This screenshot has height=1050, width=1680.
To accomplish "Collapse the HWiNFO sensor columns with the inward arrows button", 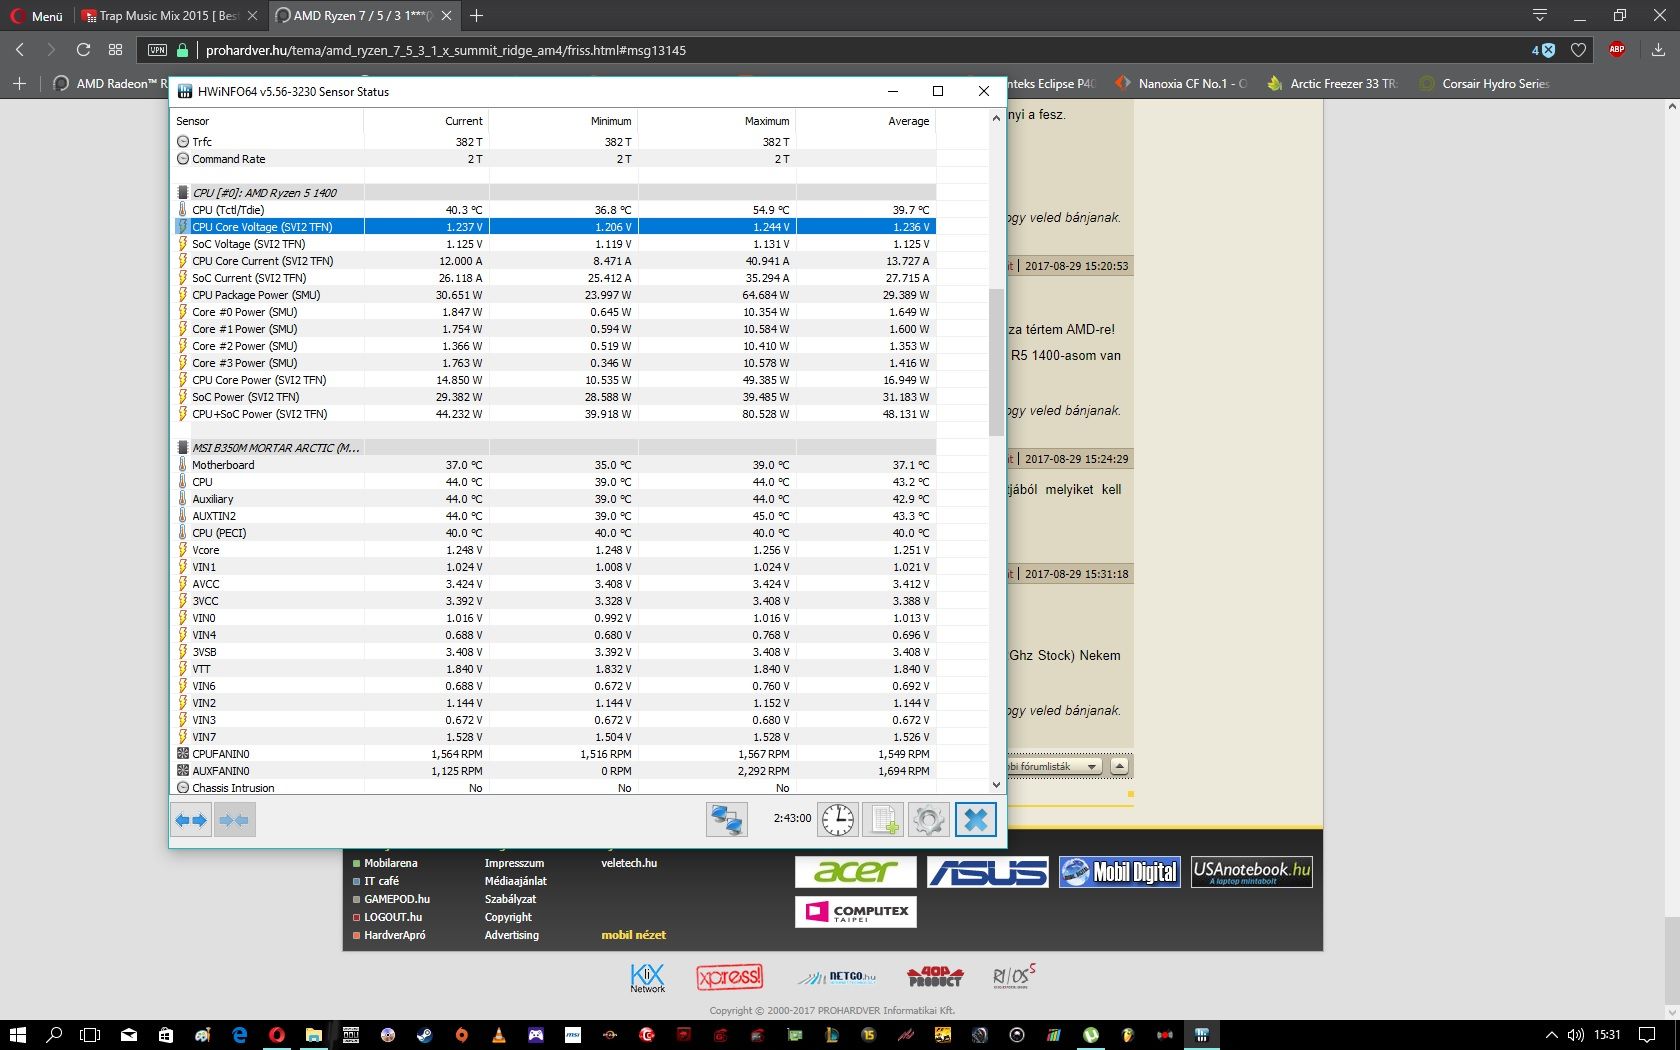I will point(235,820).
